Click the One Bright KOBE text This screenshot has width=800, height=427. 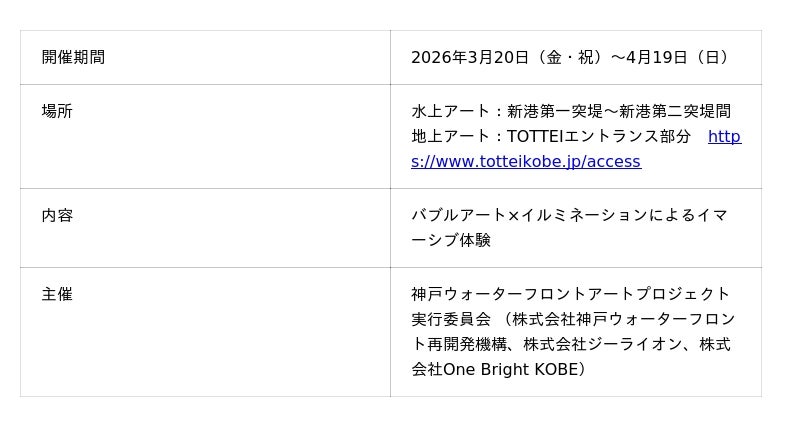(x=509, y=369)
